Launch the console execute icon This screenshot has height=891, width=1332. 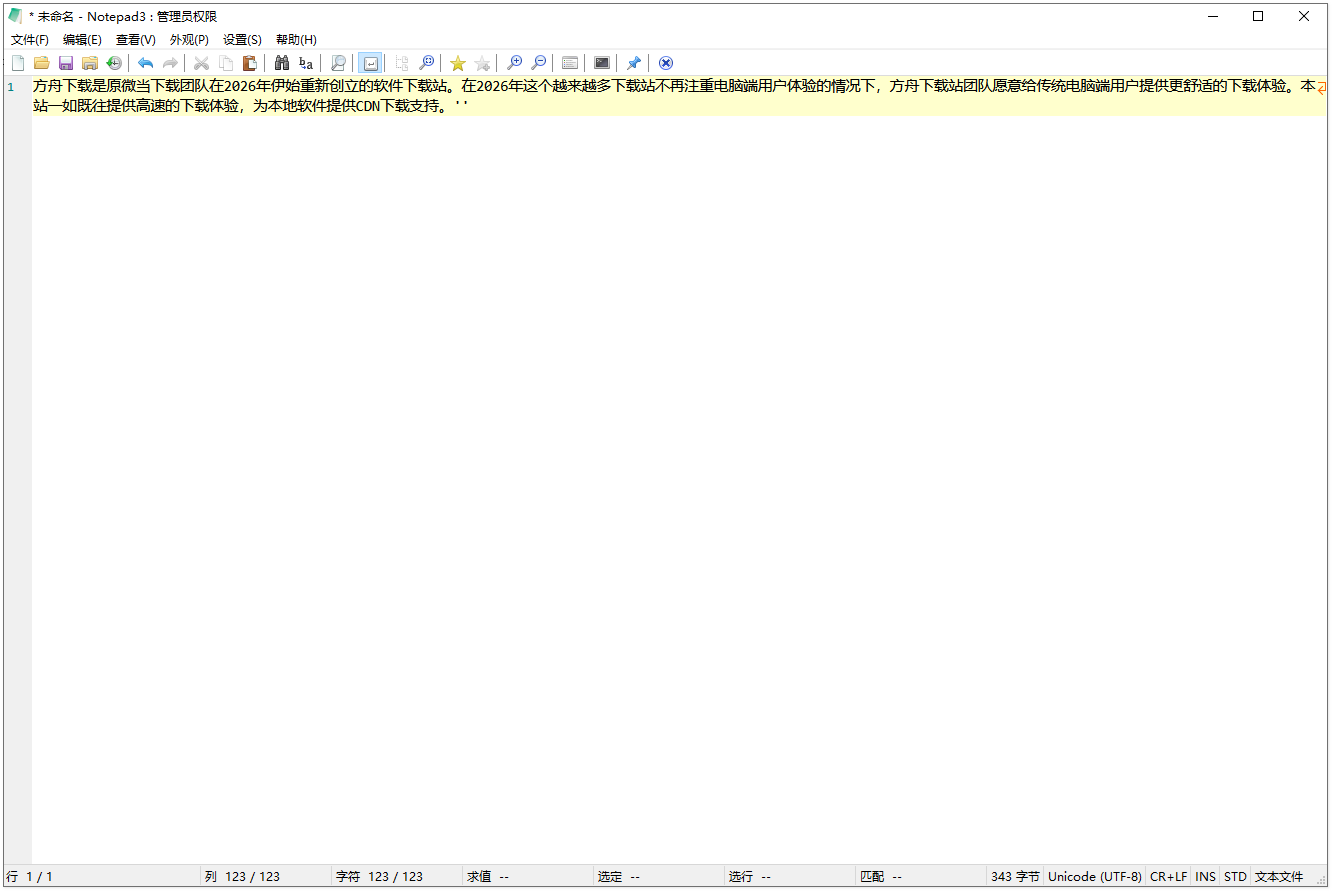pos(601,62)
